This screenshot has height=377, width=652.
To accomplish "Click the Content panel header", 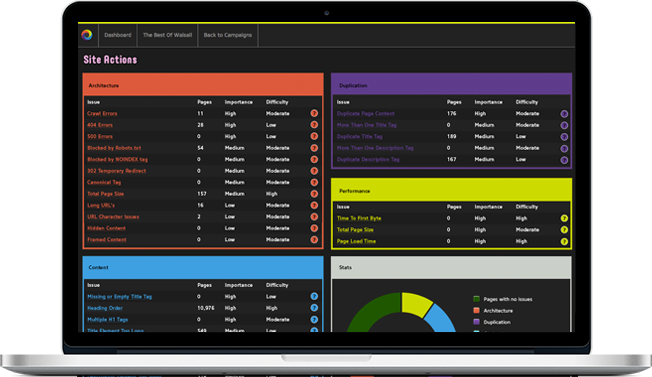I will pos(203,267).
